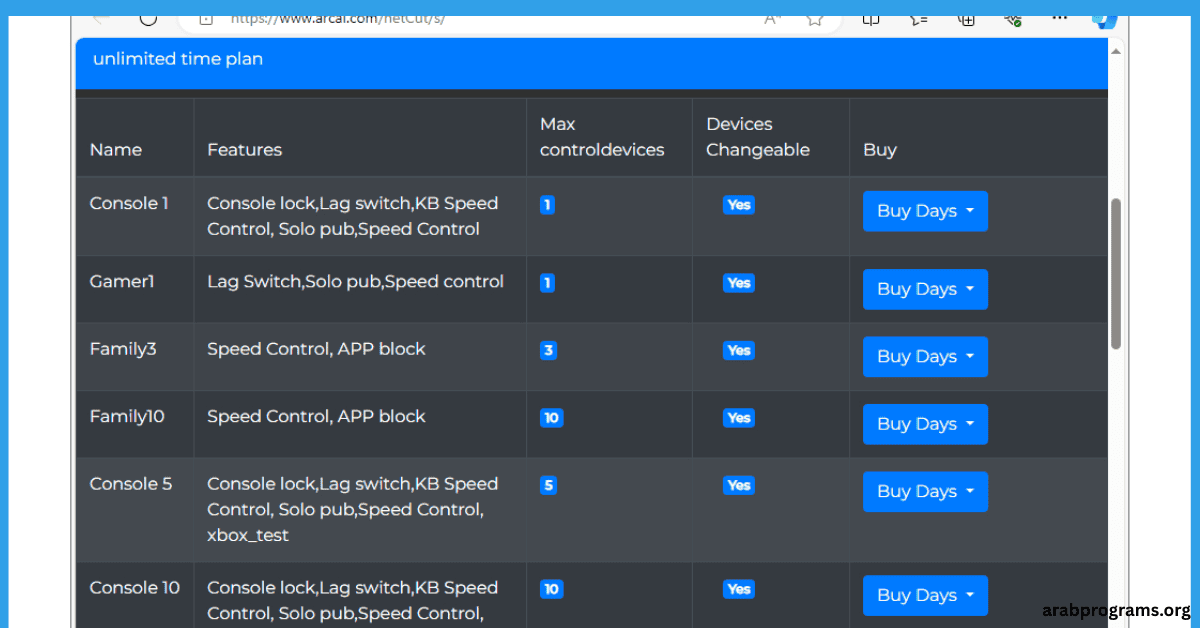1200x628 pixels.
Task: Select the Console 1 plan name
Action: 129,203
